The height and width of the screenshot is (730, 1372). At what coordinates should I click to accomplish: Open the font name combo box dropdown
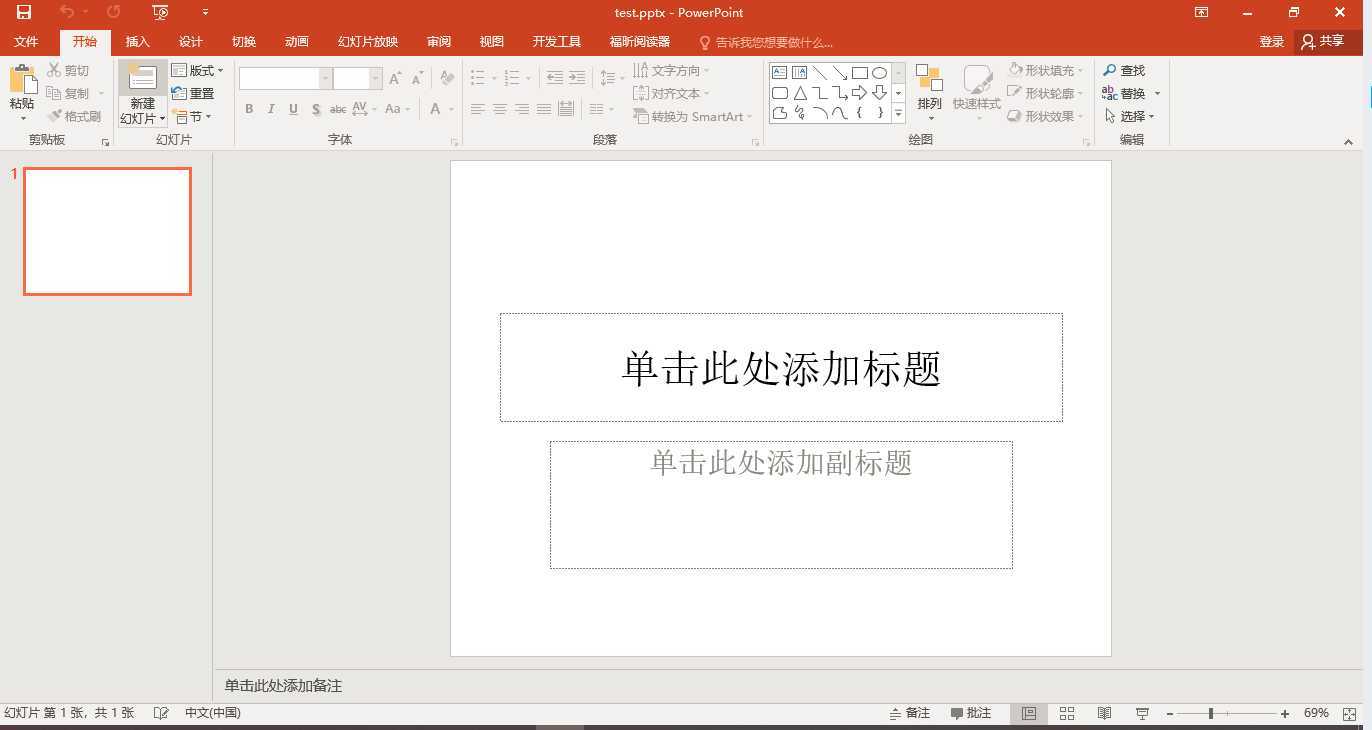[325, 78]
